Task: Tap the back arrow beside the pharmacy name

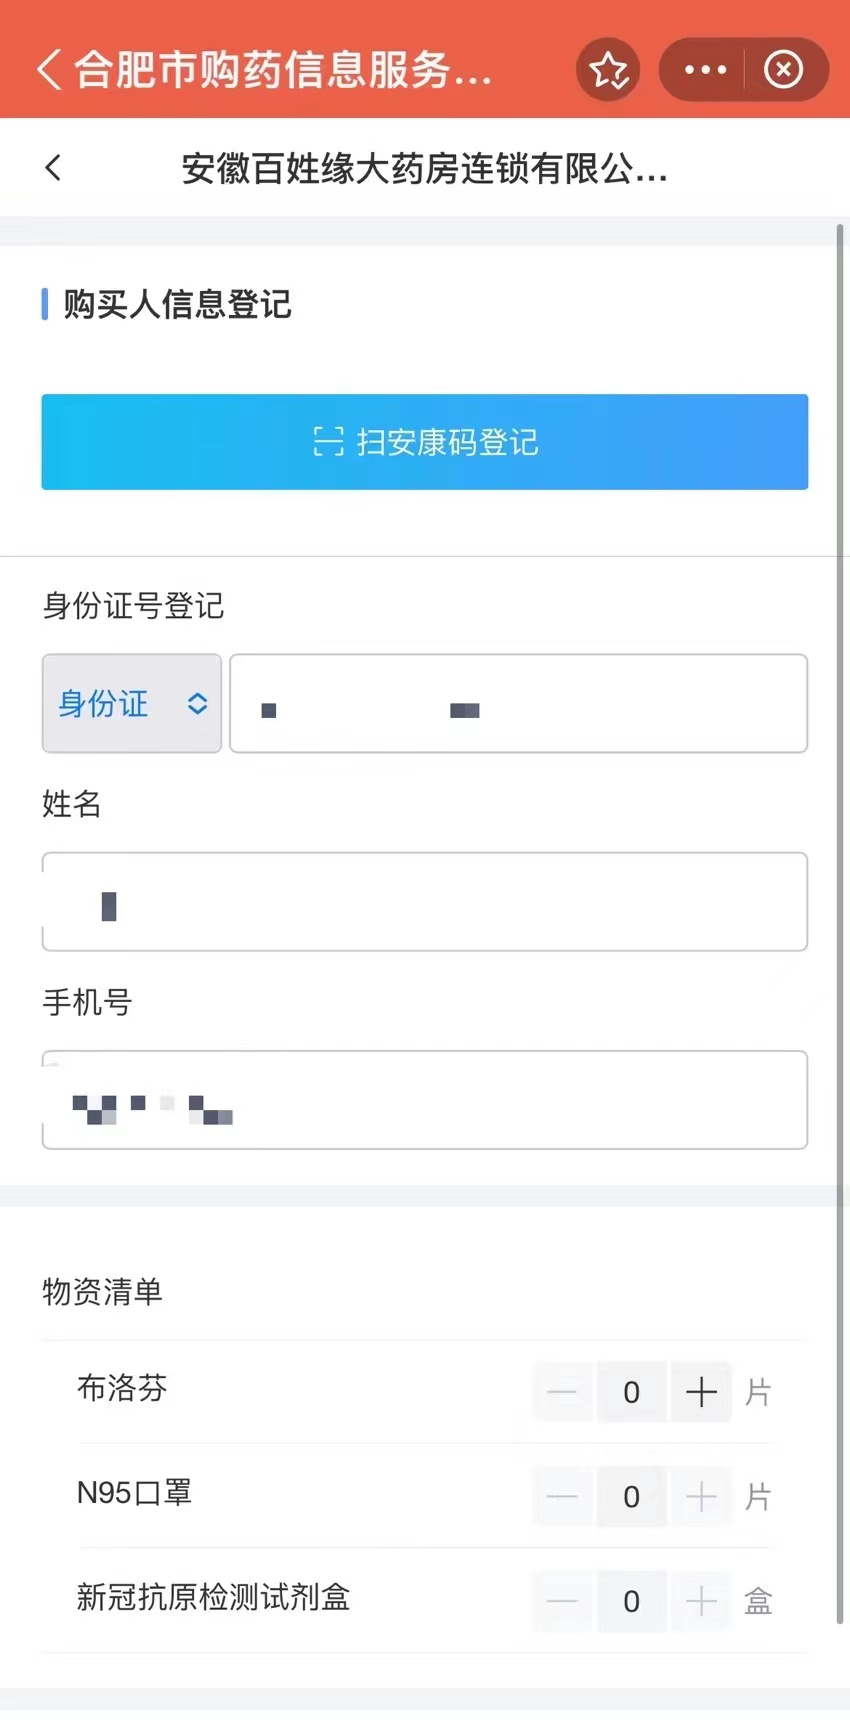Action: pos(52,168)
